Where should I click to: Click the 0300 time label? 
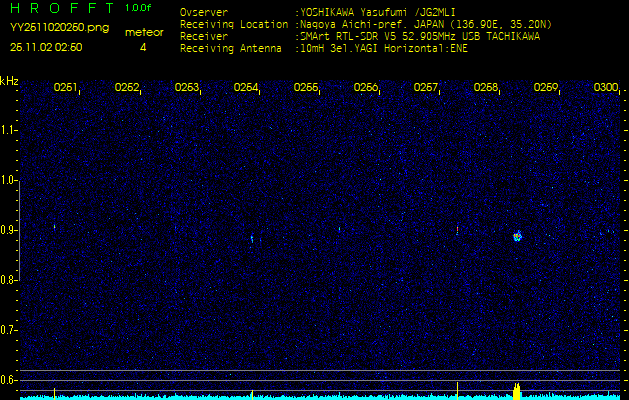[606, 87]
